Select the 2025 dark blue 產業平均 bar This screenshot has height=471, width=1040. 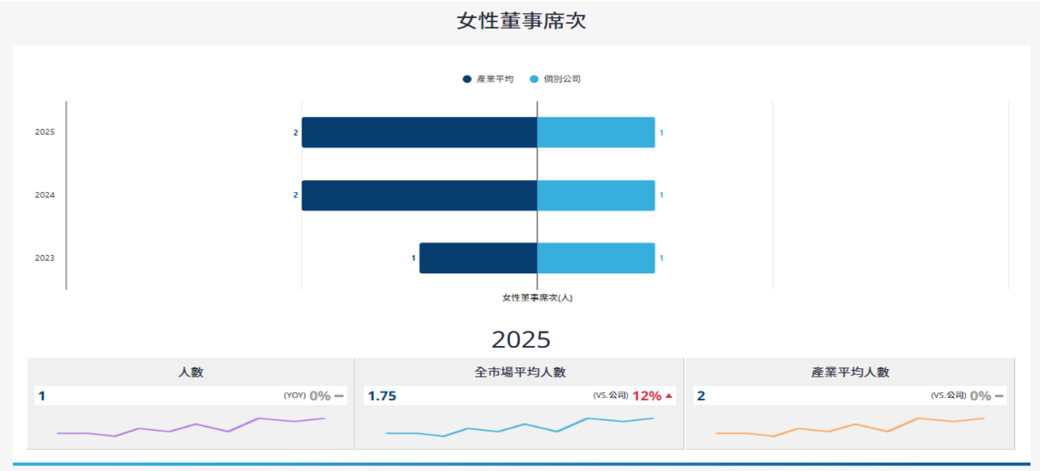[x=419, y=133]
